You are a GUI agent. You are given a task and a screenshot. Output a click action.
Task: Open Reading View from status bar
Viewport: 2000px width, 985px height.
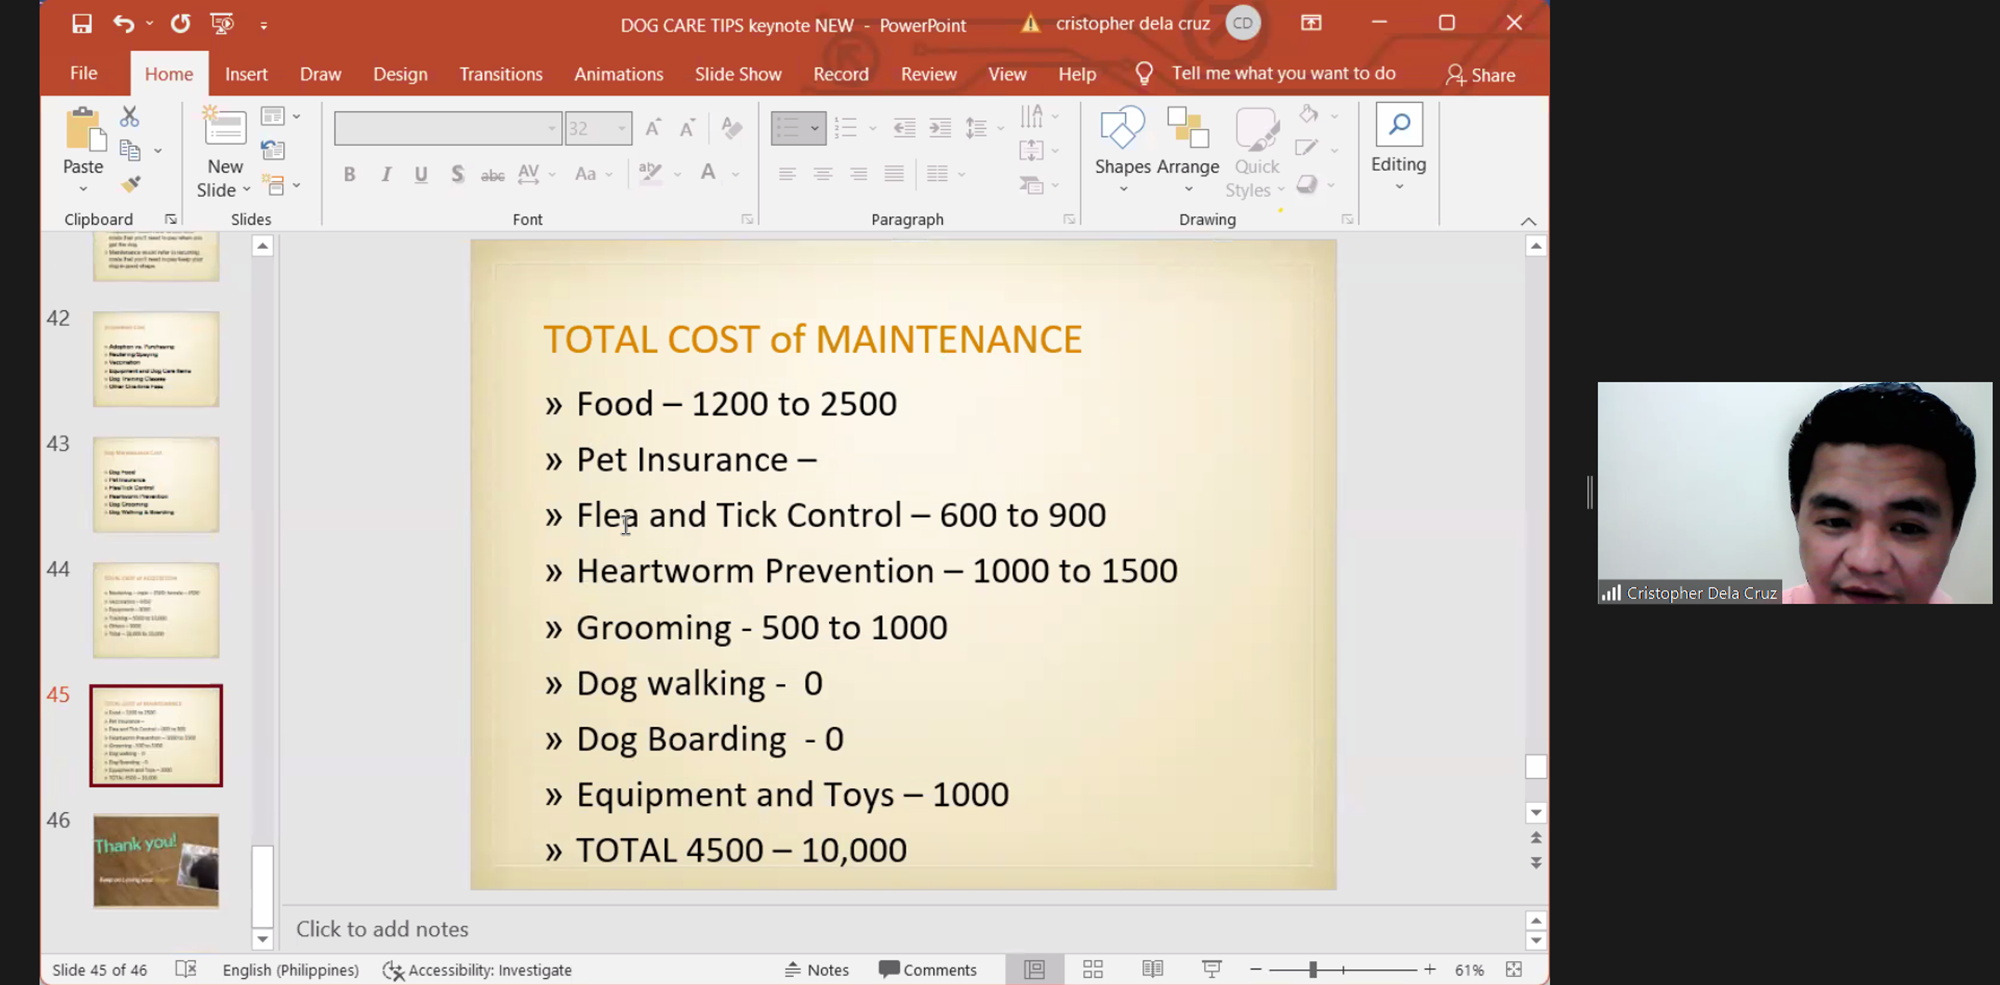(x=1152, y=969)
